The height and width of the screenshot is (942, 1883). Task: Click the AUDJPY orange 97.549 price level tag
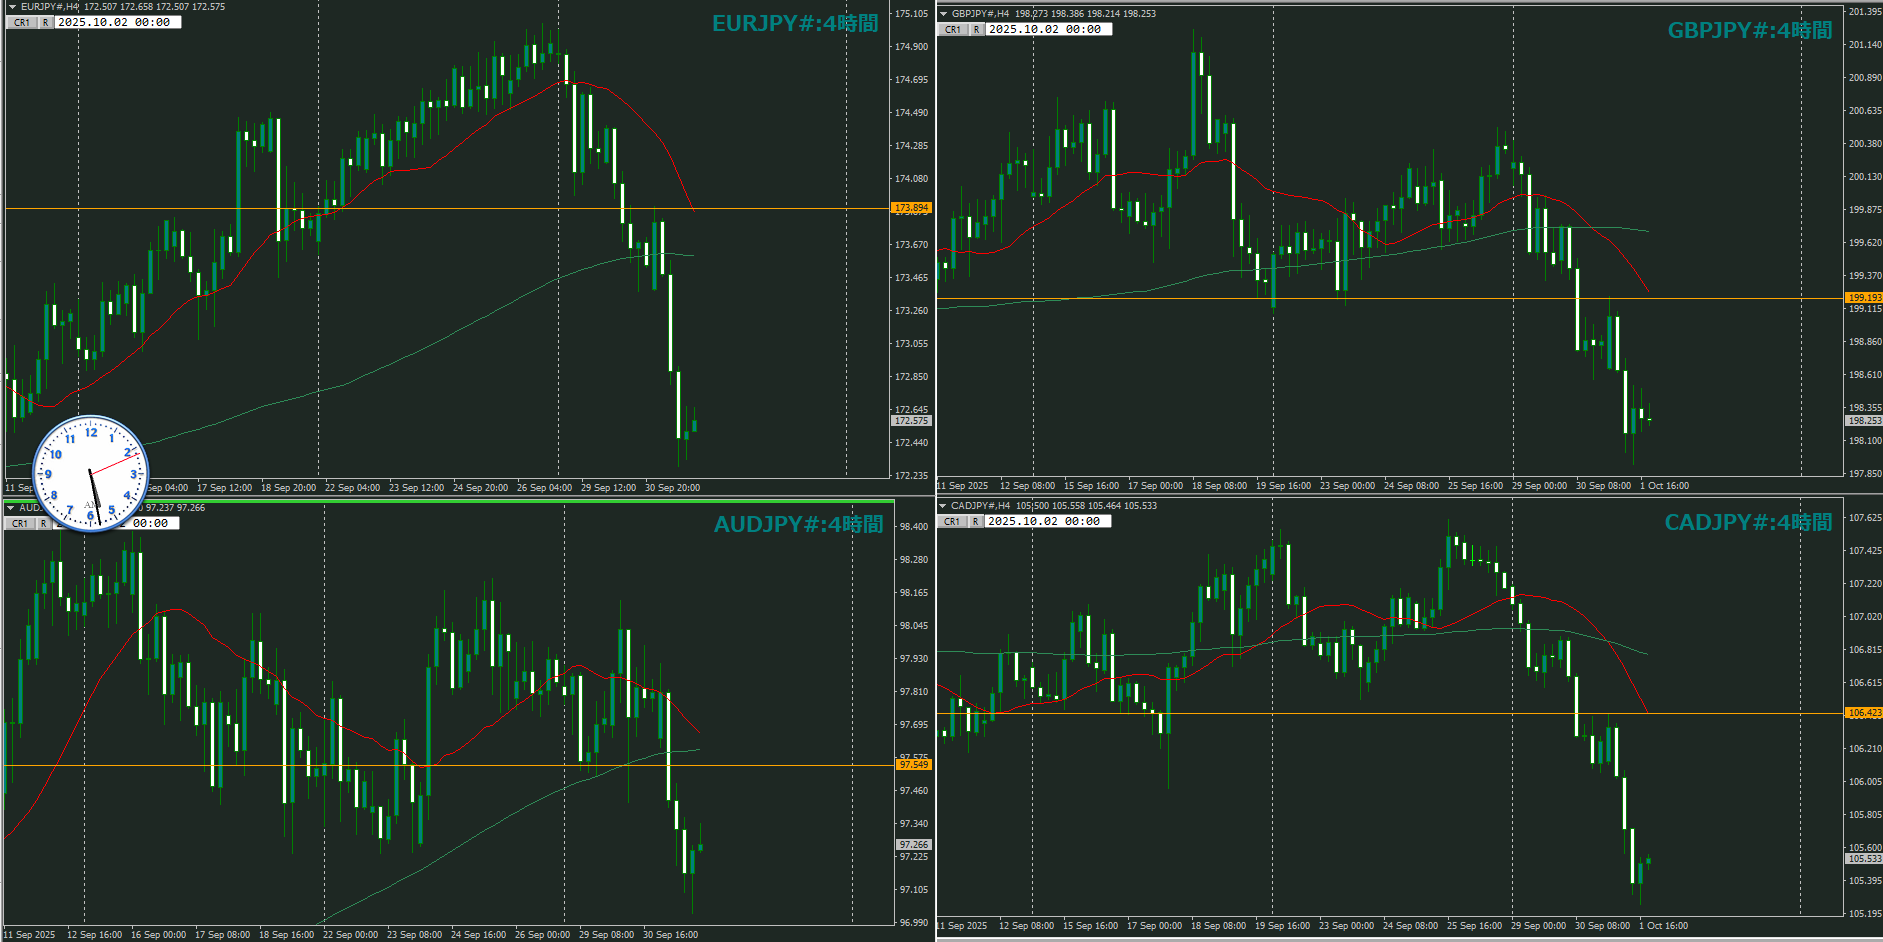pyautogui.click(x=913, y=765)
